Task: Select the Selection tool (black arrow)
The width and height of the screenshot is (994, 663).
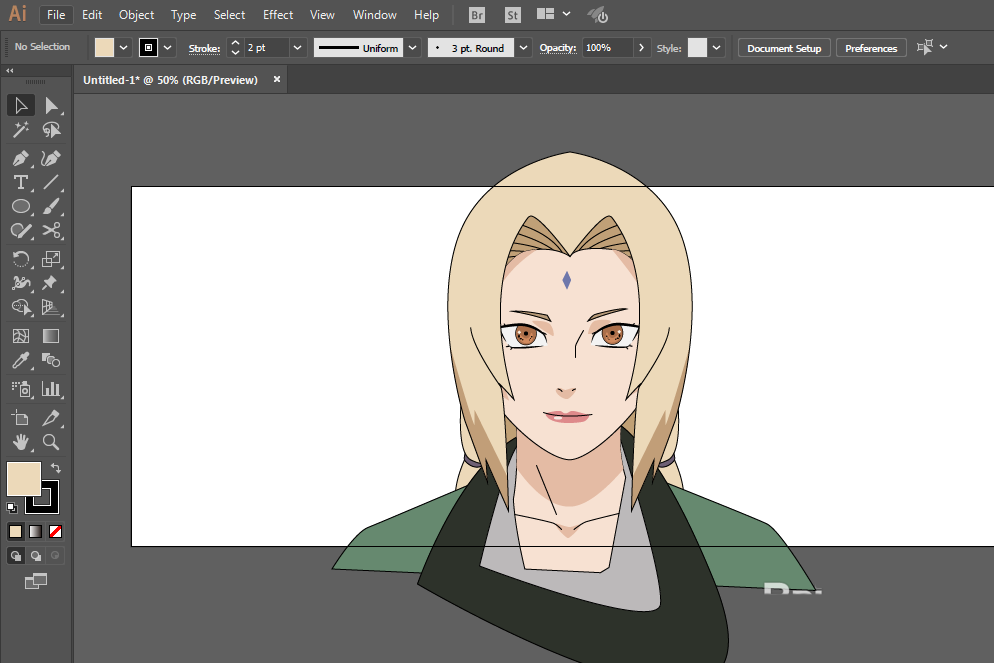Action: pyautogui.click(x=21, y=105)
